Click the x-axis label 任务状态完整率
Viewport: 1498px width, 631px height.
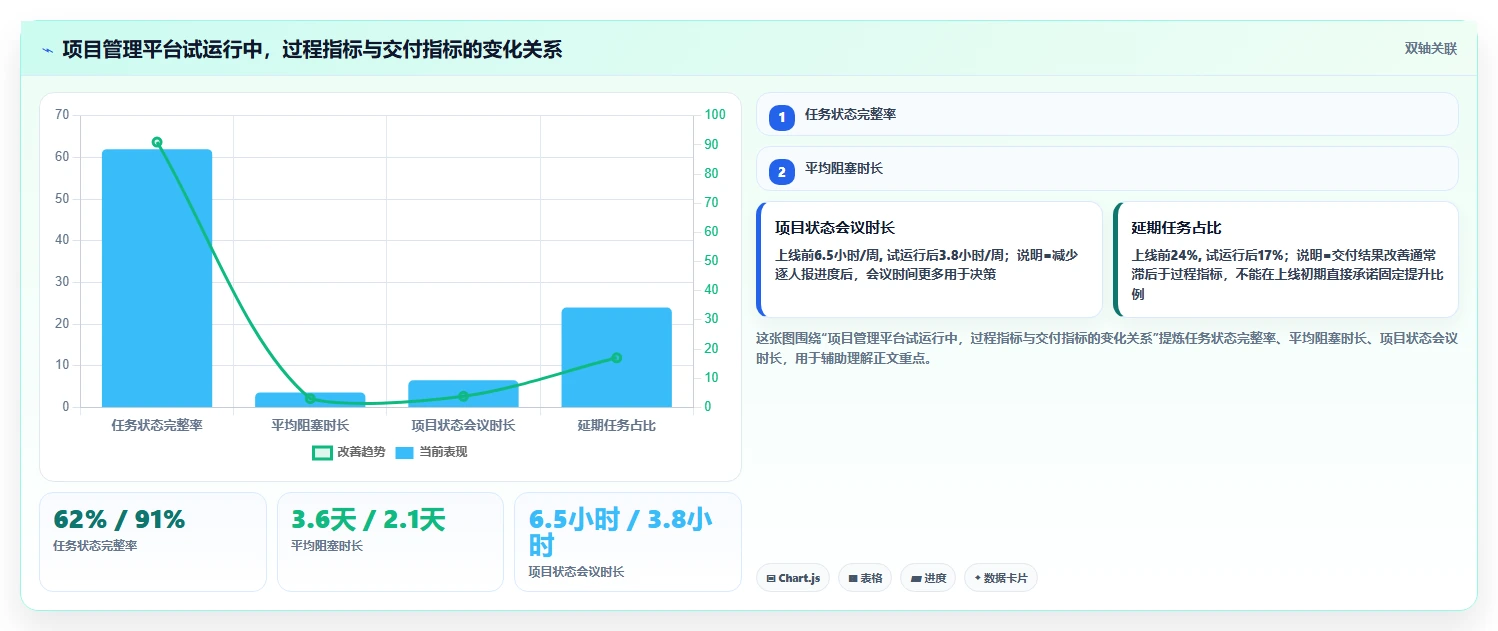157,425
